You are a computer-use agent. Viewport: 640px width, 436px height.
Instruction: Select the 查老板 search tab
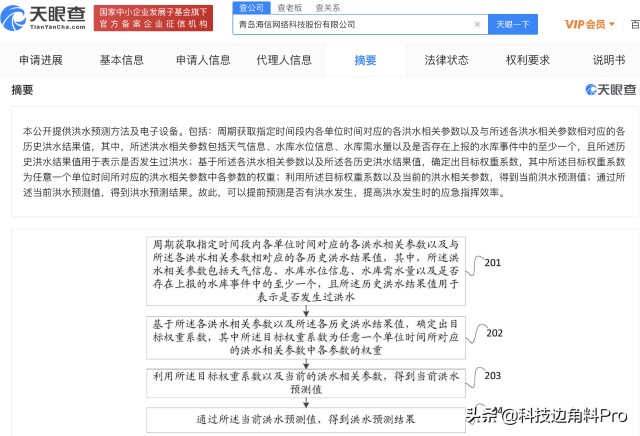point(289,7)
